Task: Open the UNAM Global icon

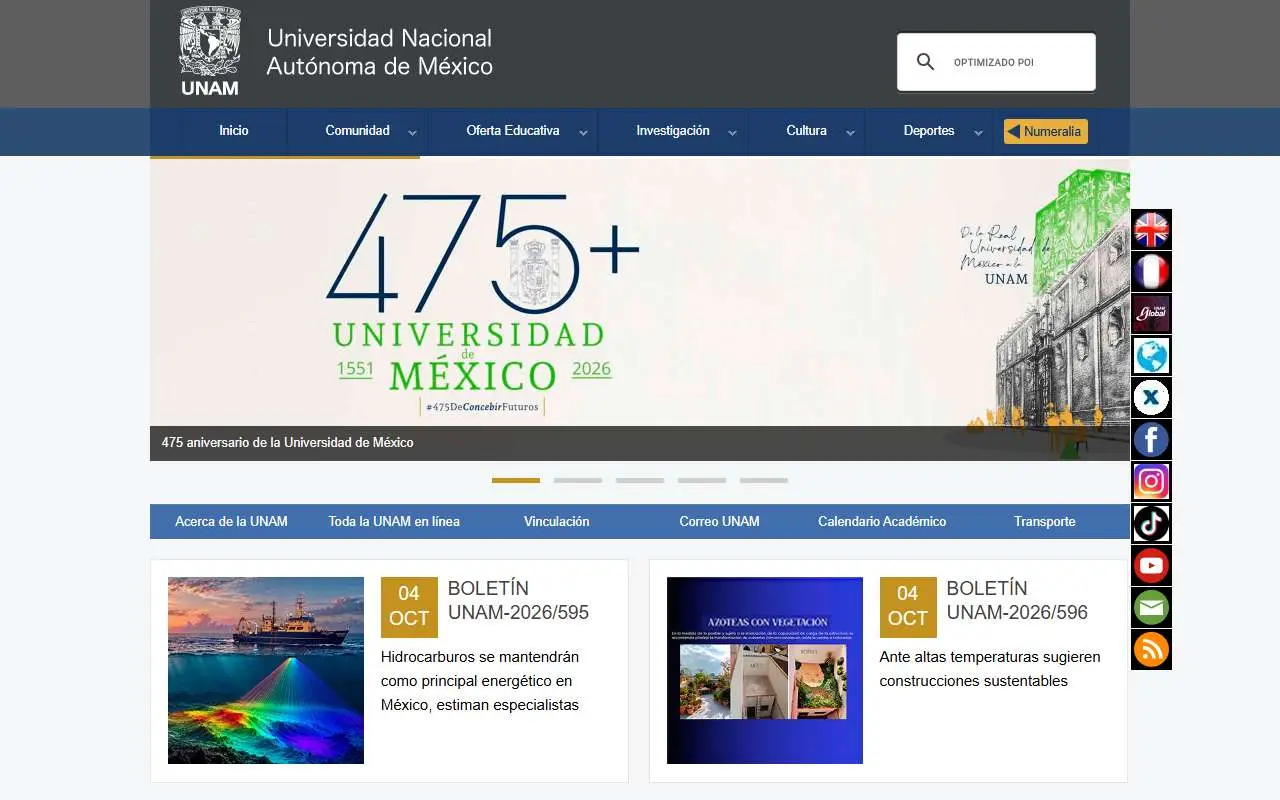Action: point(1151,314)
